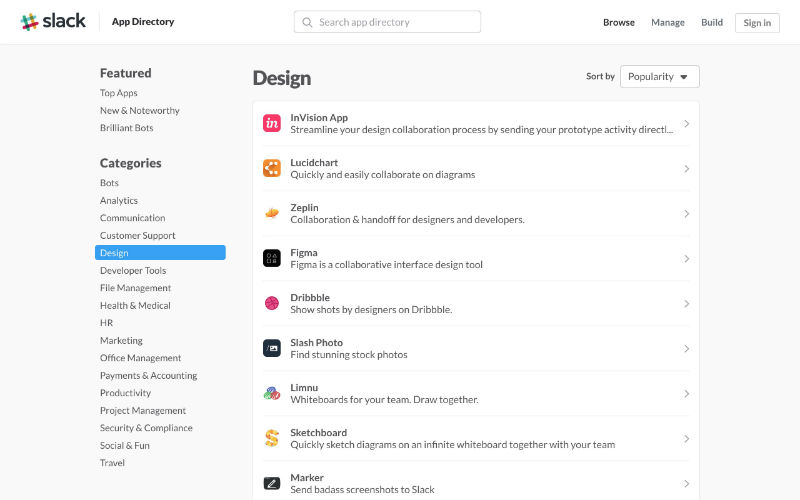Select Payments & Accounting category
The width and height of the screenshot is (800, 500).
pyautogui.click(x=148, y=376)
